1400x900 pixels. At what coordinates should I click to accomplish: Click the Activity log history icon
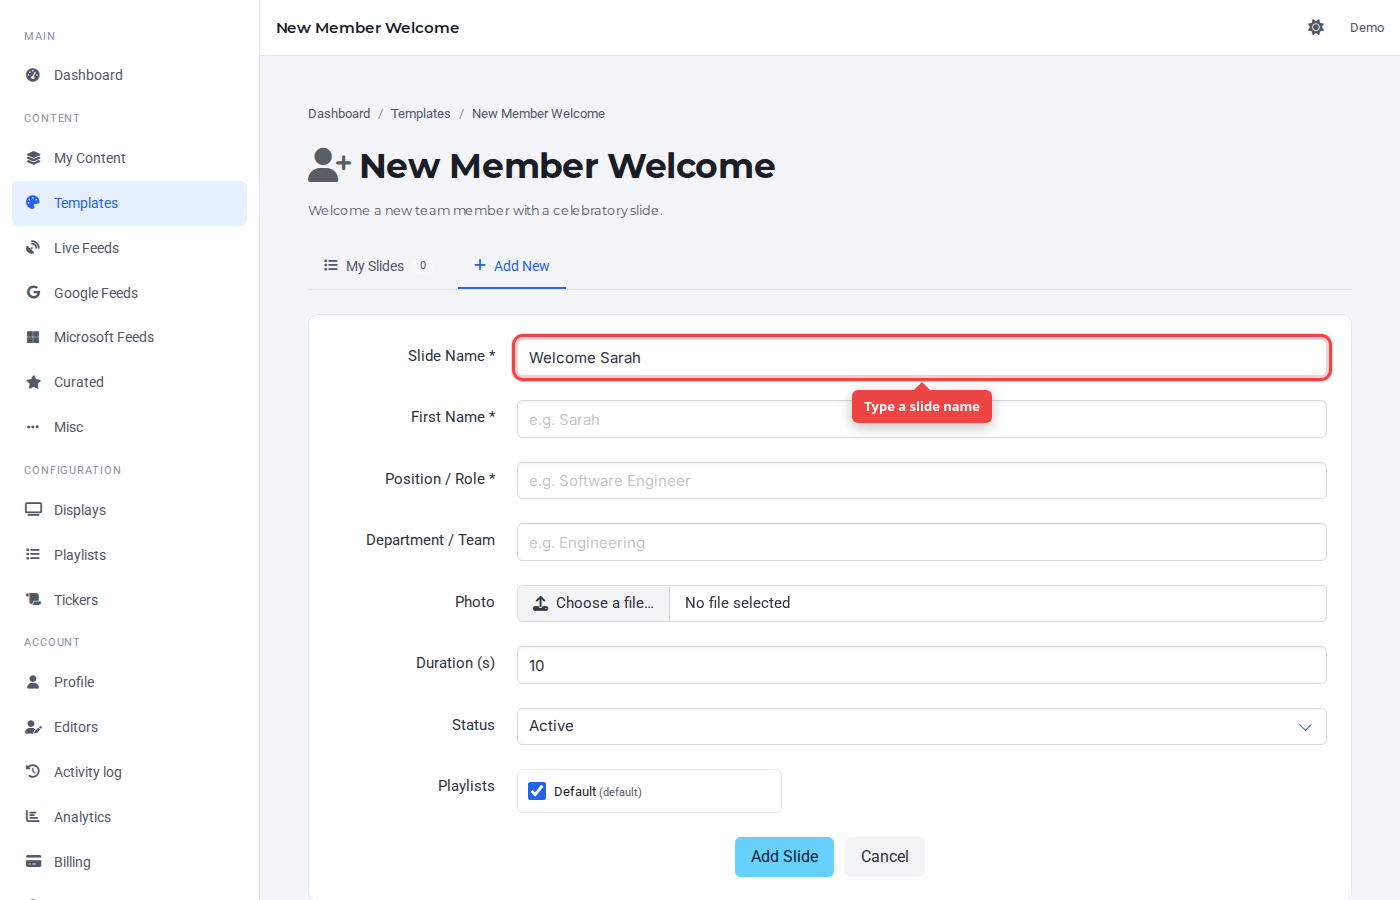pyautogui.click(x=33, y=772)
